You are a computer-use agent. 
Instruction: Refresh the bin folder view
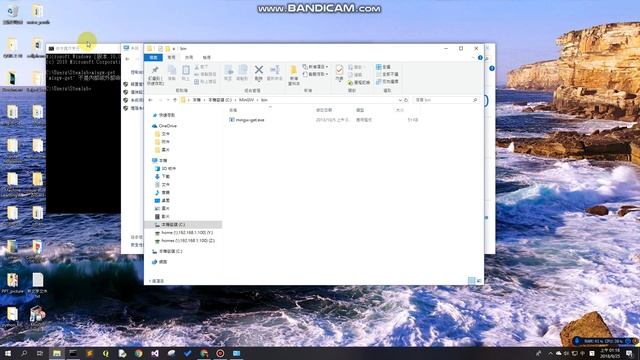tap(406, 100)
